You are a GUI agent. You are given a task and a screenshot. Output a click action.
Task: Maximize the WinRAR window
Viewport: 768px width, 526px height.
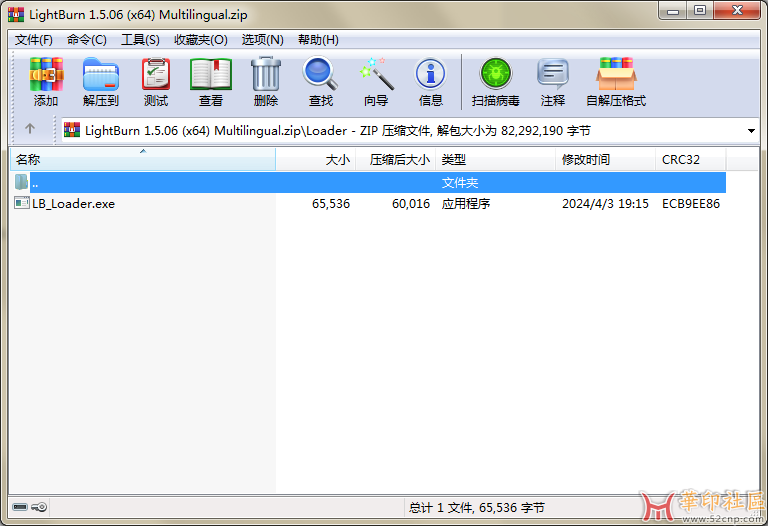pos(700,11)
